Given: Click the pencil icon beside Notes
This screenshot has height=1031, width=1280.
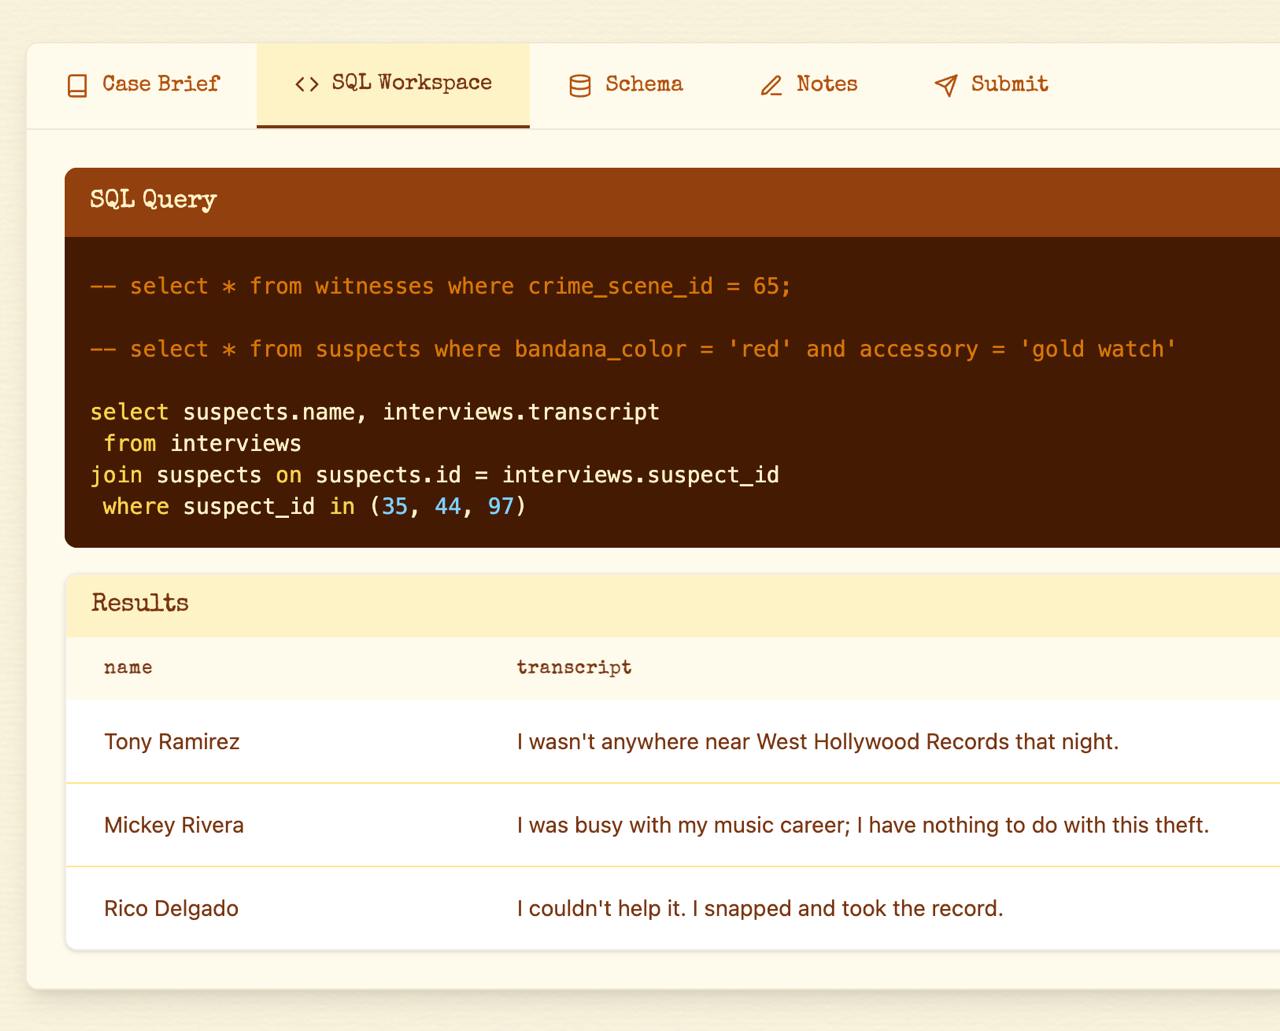Looking at the screenshot, I should tap(771, 86).
